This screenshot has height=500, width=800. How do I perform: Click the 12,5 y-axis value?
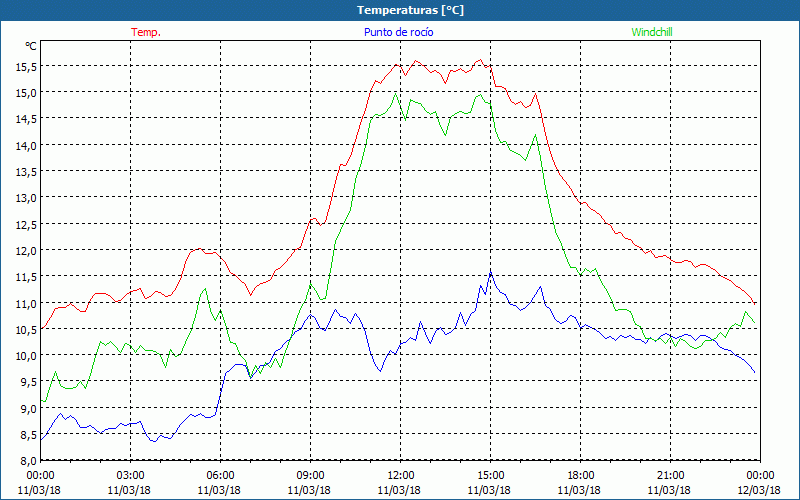click(x=25, y=224)
